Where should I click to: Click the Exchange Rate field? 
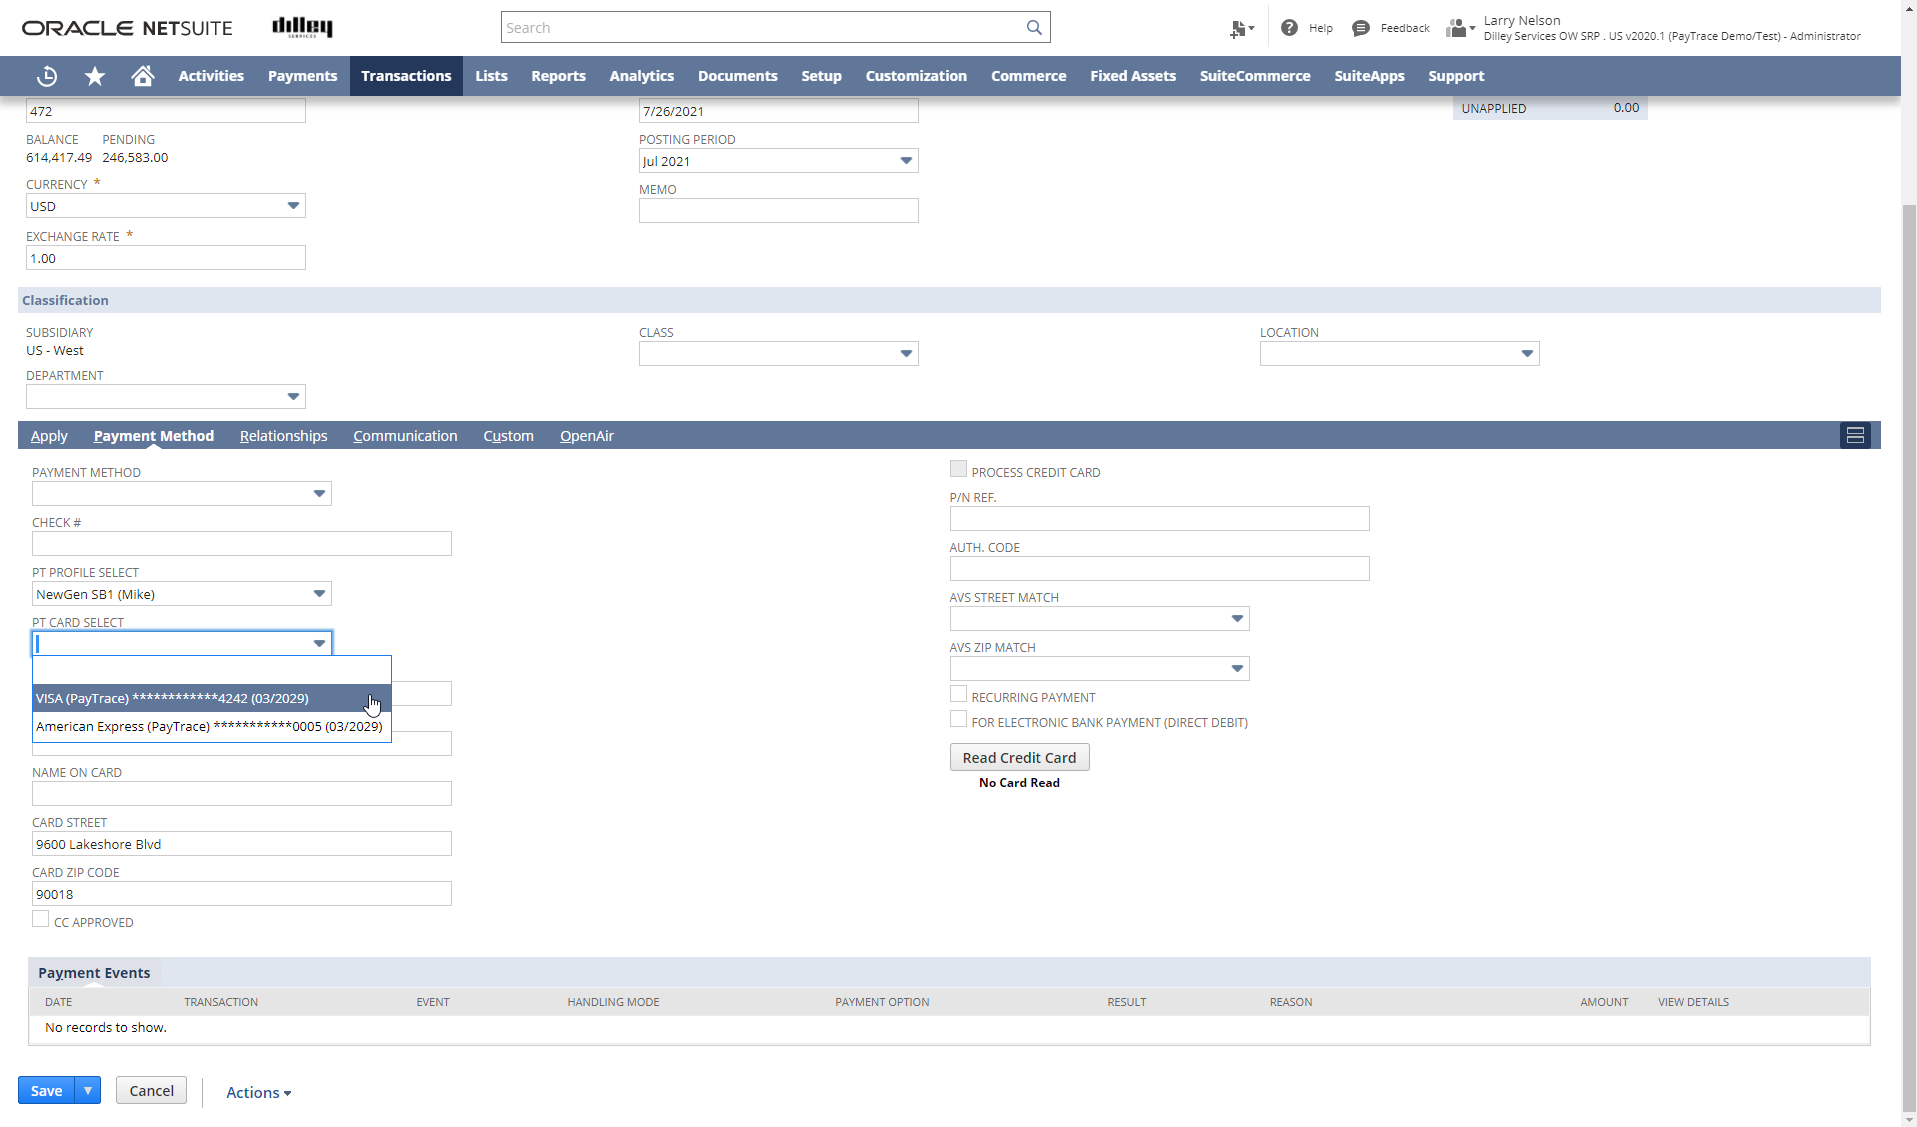(x=166, y=258)
